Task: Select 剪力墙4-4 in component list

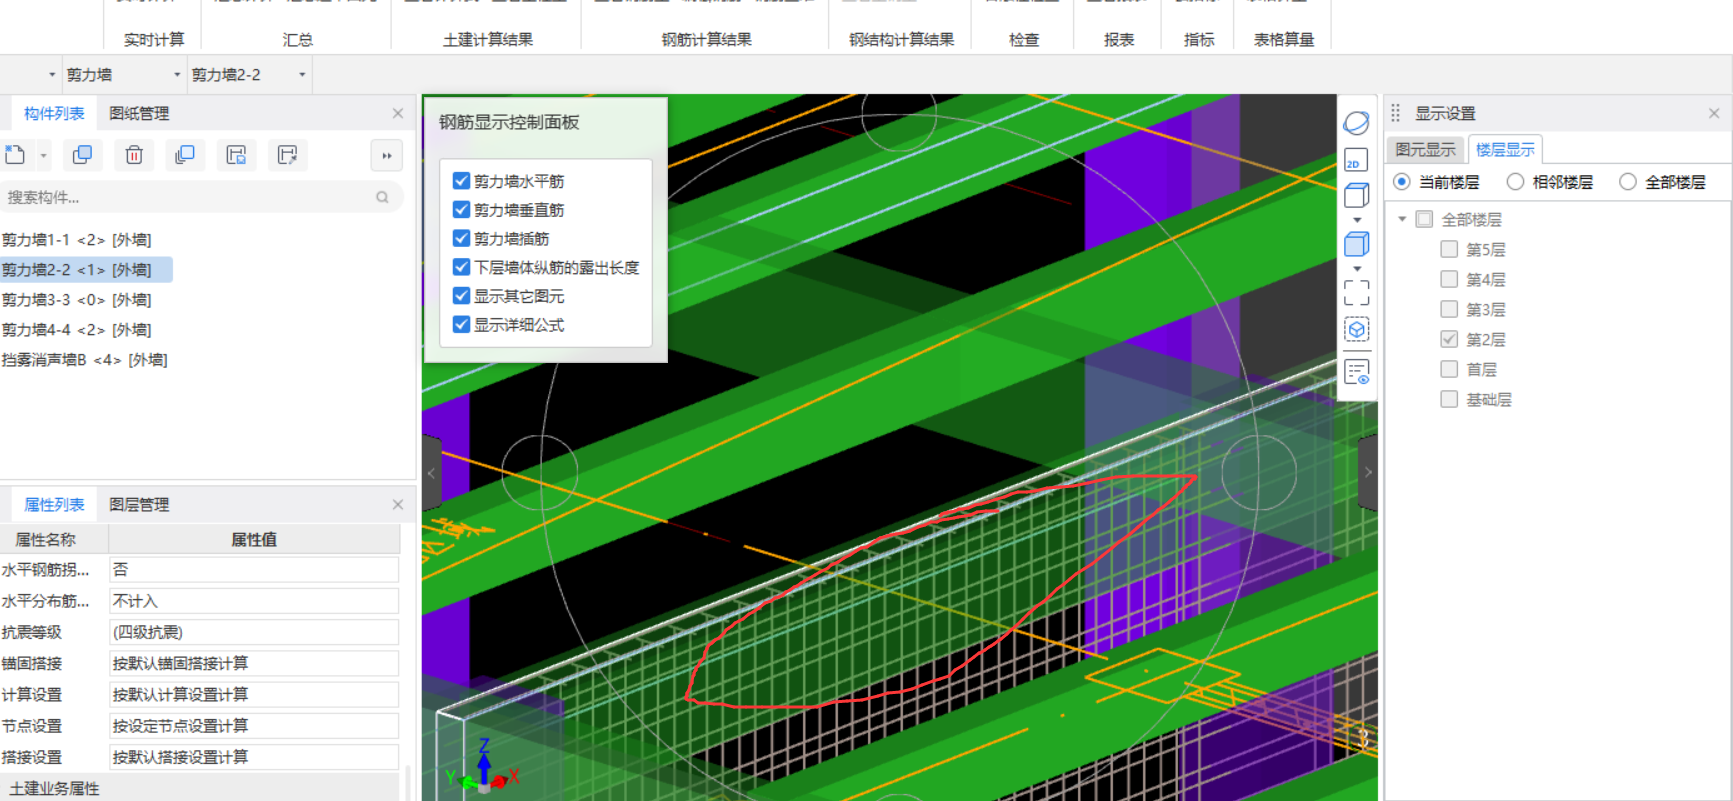Action: coord(76,330)
